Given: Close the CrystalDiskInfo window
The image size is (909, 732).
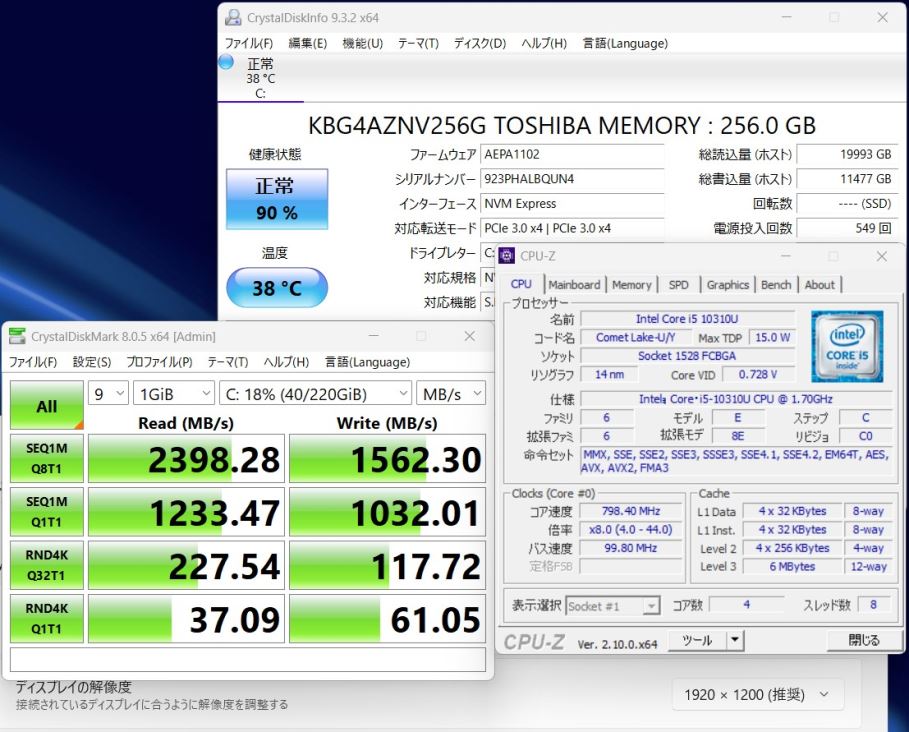Looking at the screenshot, I should click(x=882, y=17).
